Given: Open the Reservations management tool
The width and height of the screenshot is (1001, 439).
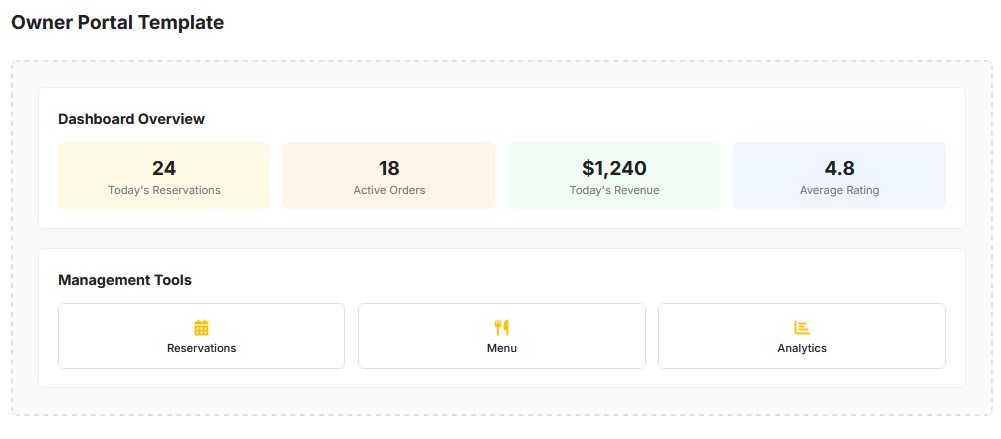Looking at the screenshot, I should tap(201, 337).
